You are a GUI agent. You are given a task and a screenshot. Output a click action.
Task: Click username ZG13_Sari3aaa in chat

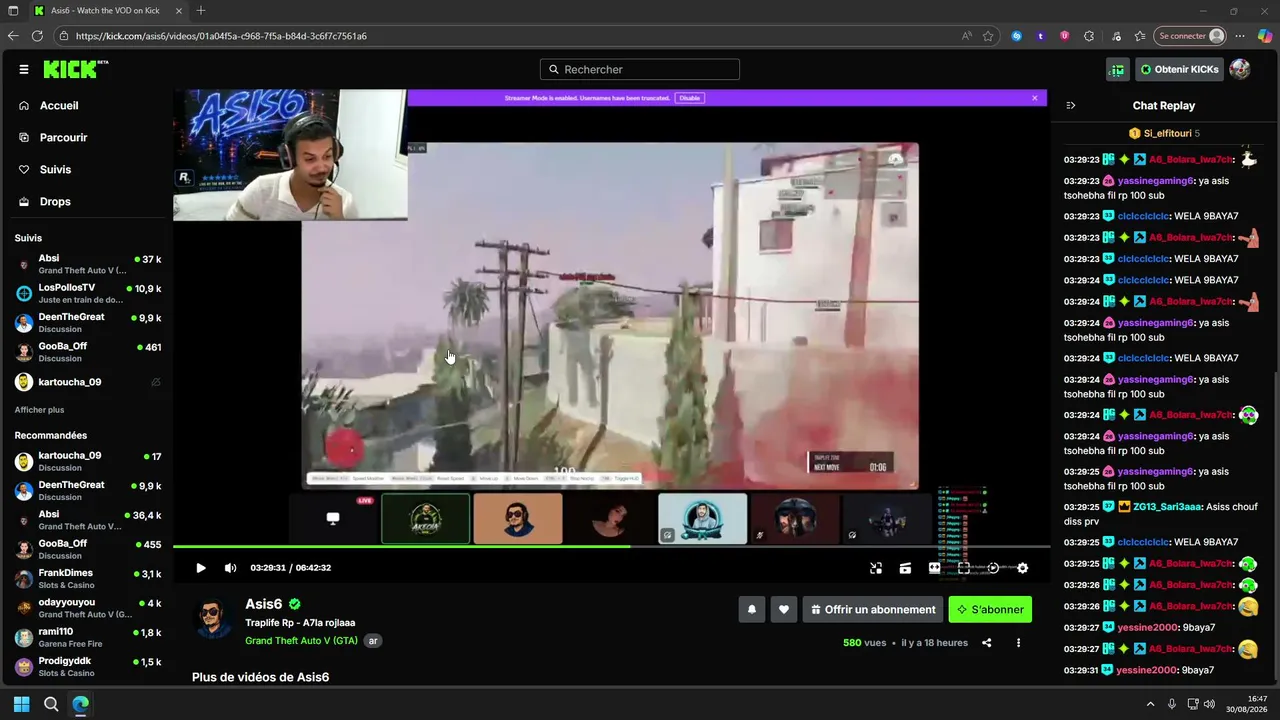point(1168,507)
